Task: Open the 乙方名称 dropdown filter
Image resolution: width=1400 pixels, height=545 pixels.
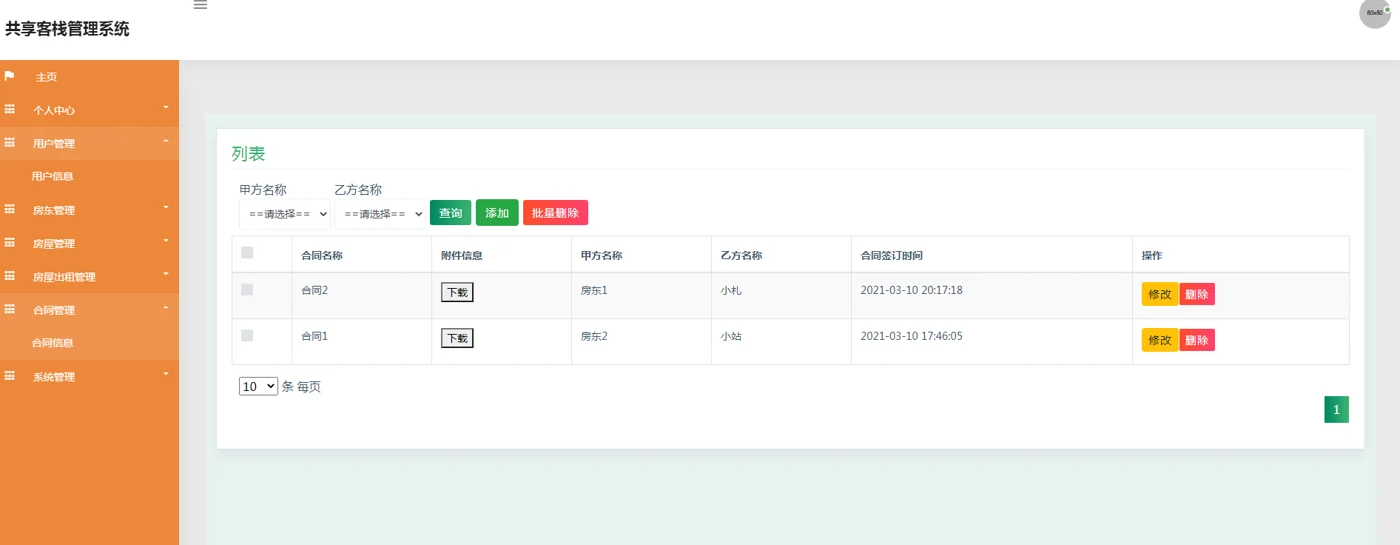Action: pyautogui.click(x=380, y=213)
